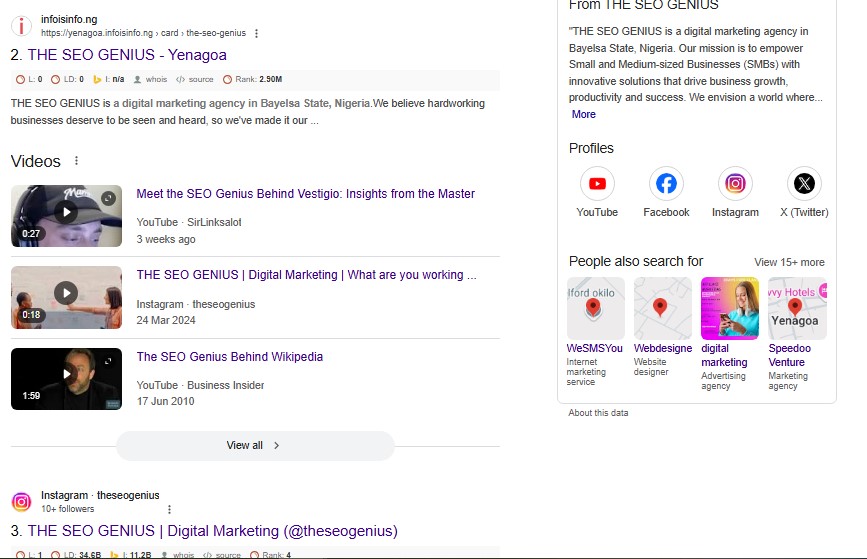Click 'YouTube · Business Insider' source text

click(x=200, y=385)
